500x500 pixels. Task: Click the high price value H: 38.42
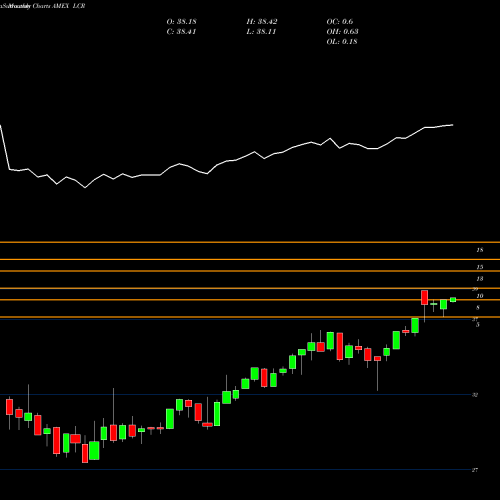(262, 22)
